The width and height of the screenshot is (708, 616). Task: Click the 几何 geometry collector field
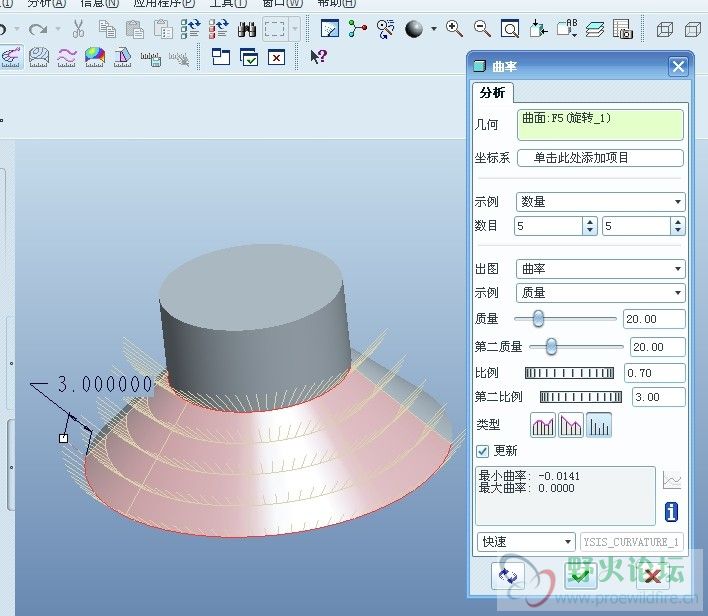(600, 124)
